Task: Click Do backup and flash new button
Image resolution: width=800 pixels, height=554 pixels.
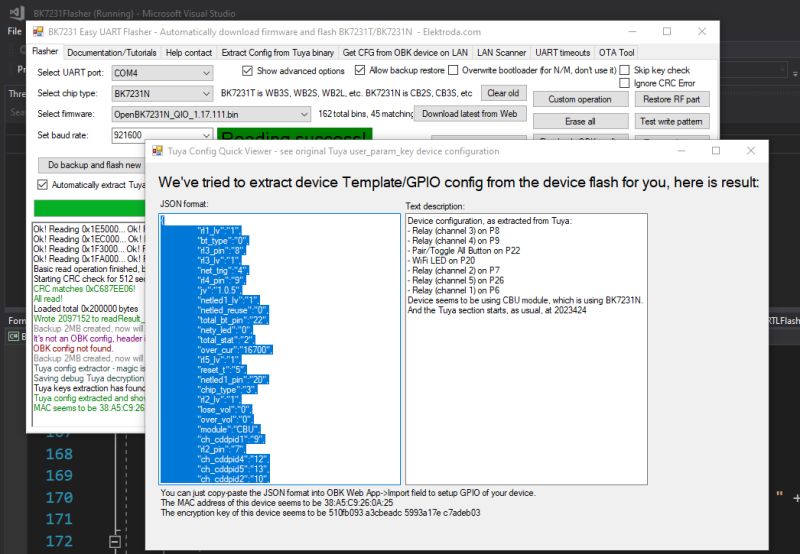Action: click(92, 165)
